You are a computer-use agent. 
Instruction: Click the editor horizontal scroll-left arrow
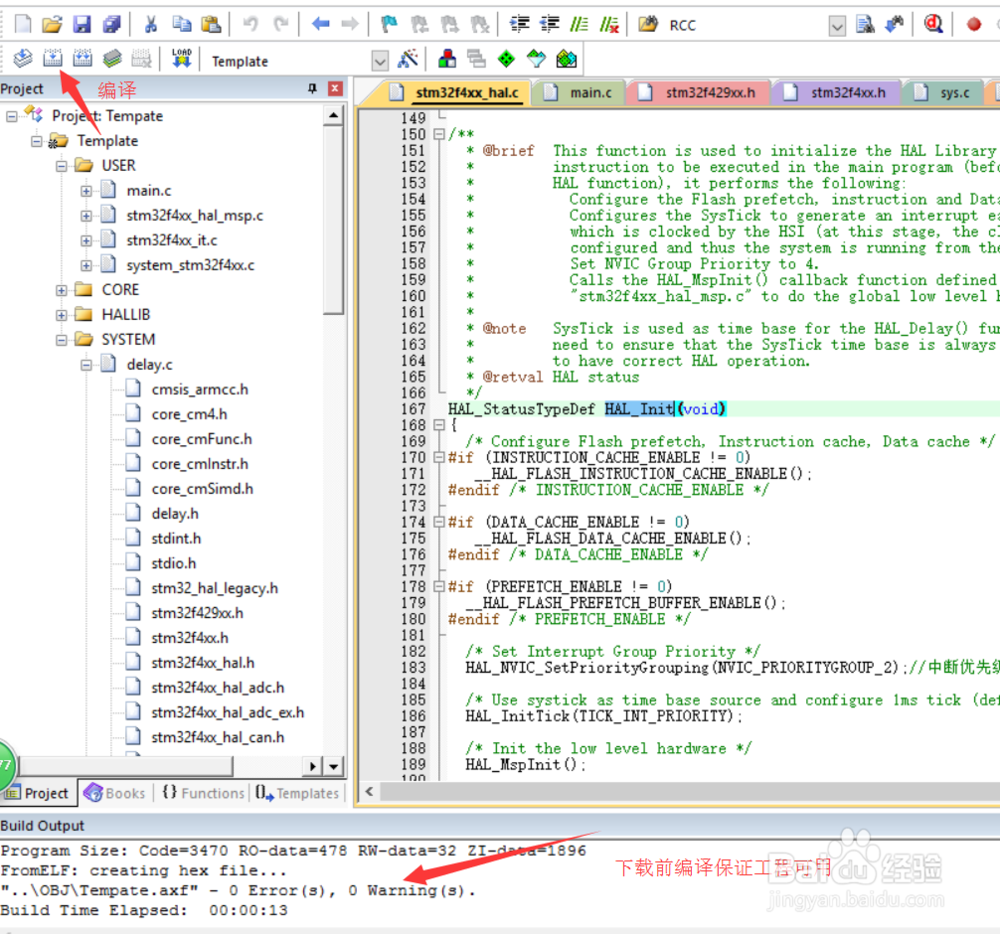pyautogui.click(x=369, y=792)
